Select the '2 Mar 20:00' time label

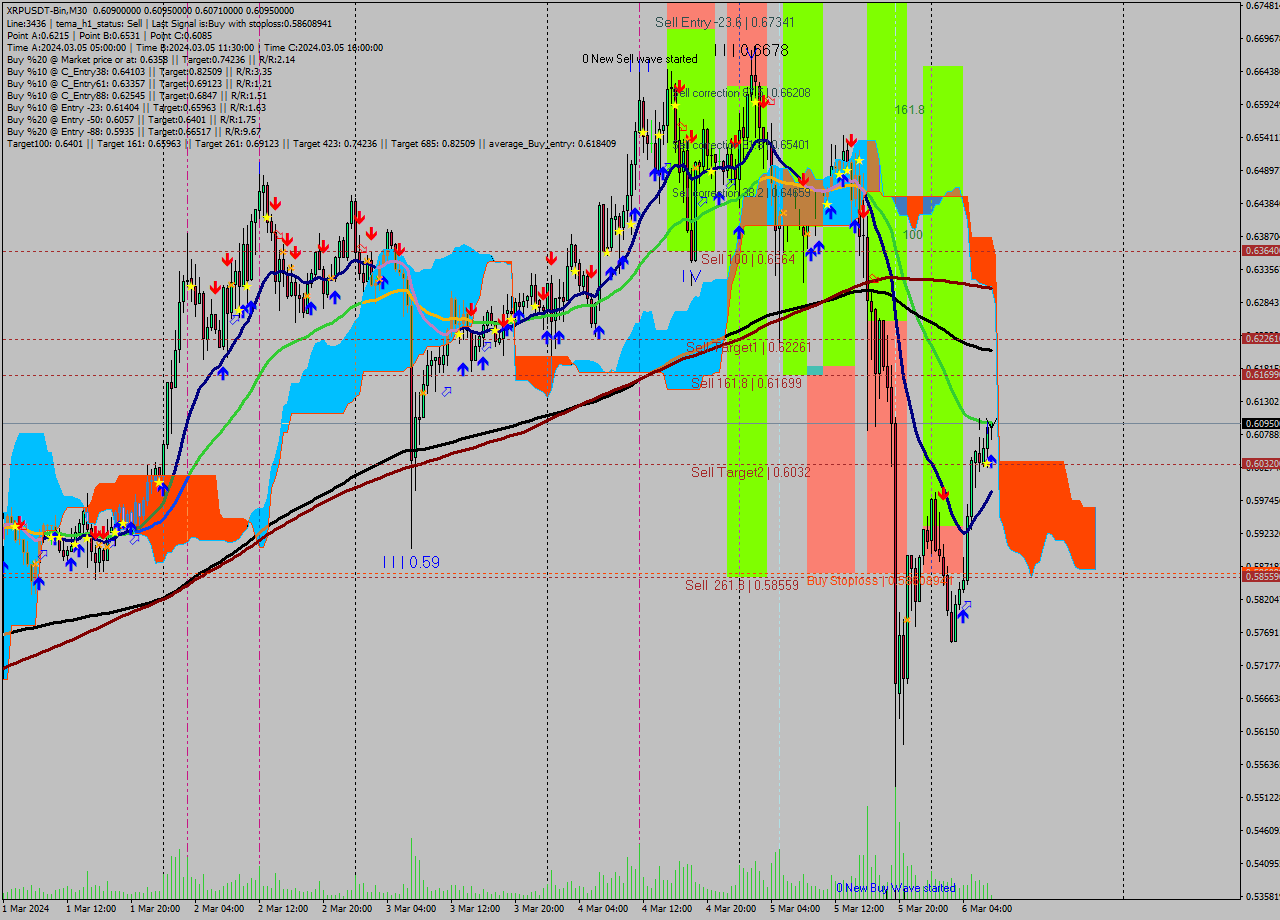click(347, 909)
